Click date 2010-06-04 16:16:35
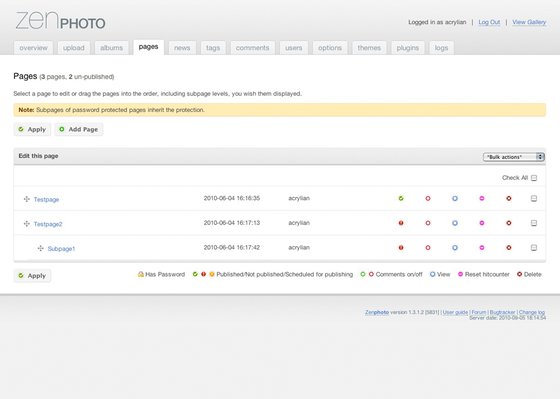This screenshot has height=399, width=560. coord(232,198)
